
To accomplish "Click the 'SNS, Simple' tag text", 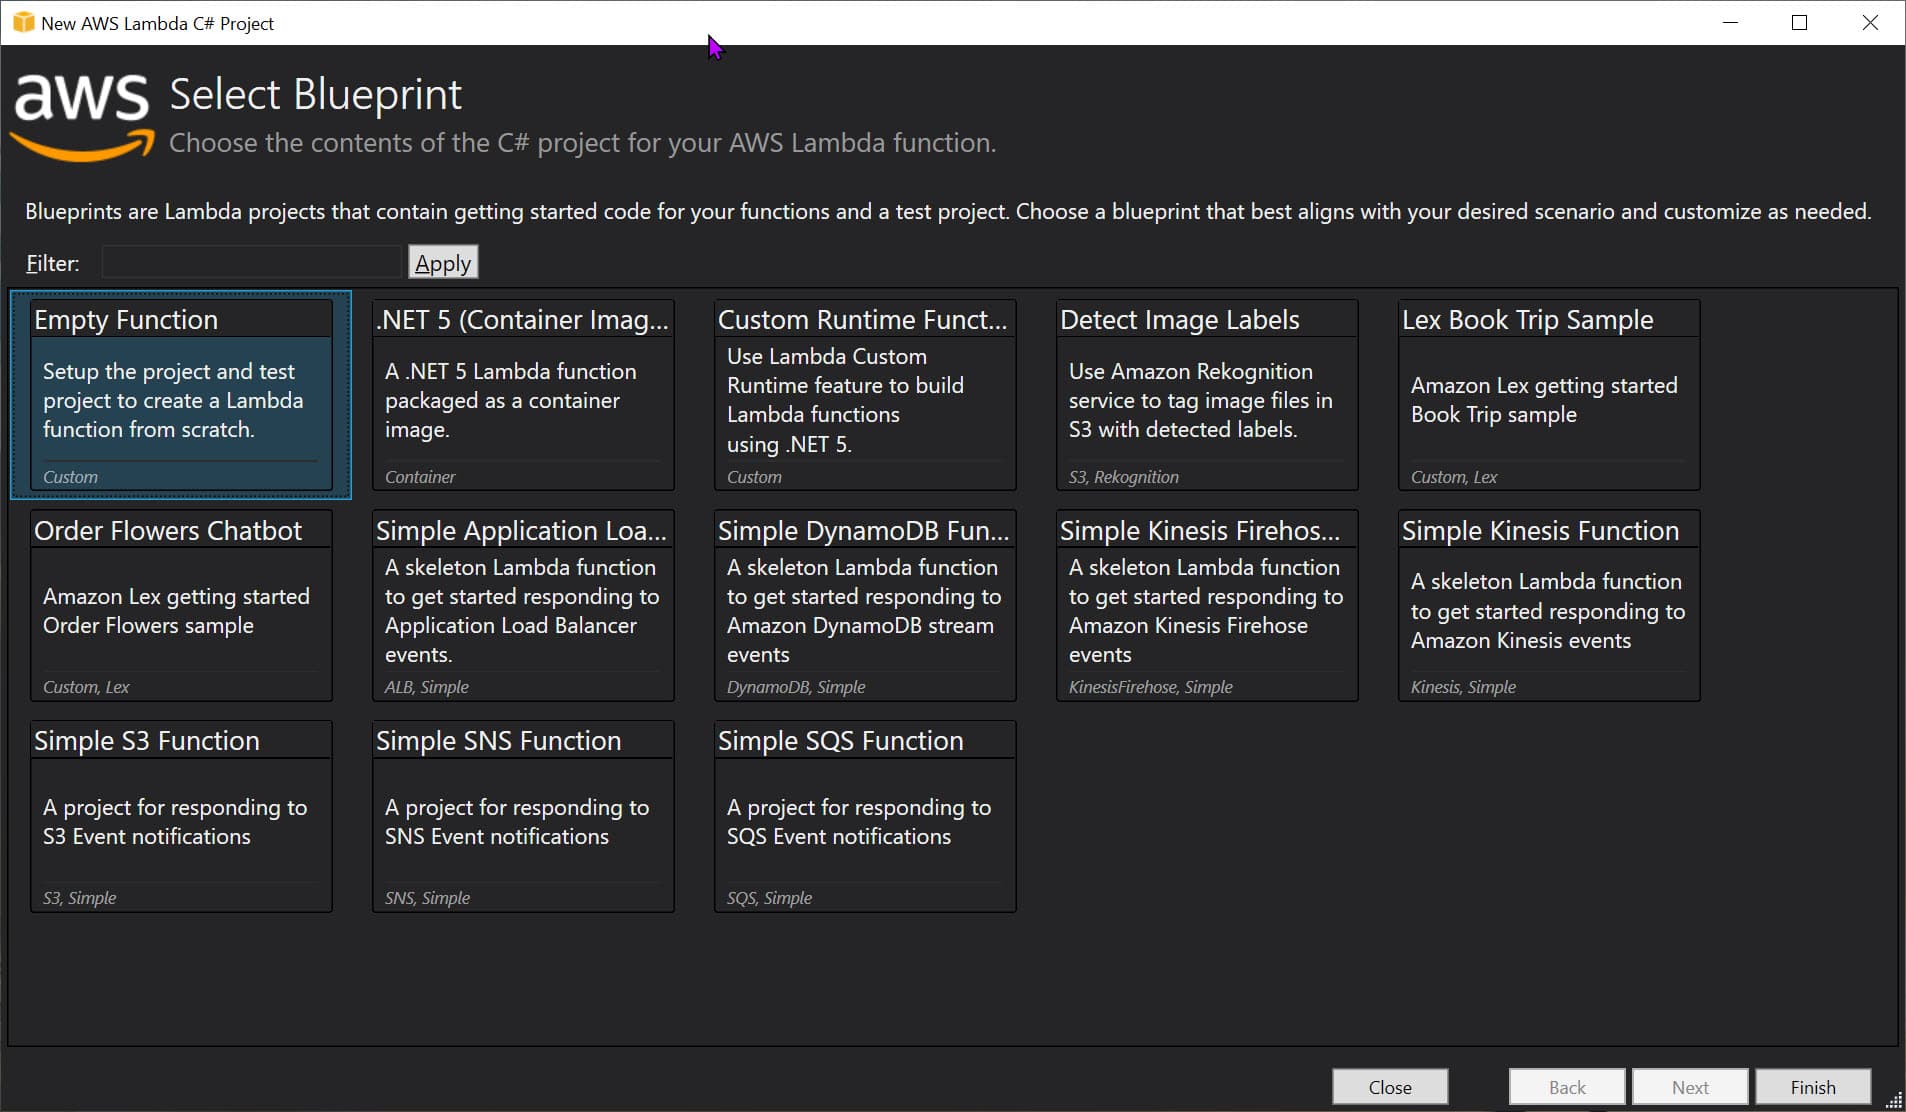I will click(x=427, y=898).
